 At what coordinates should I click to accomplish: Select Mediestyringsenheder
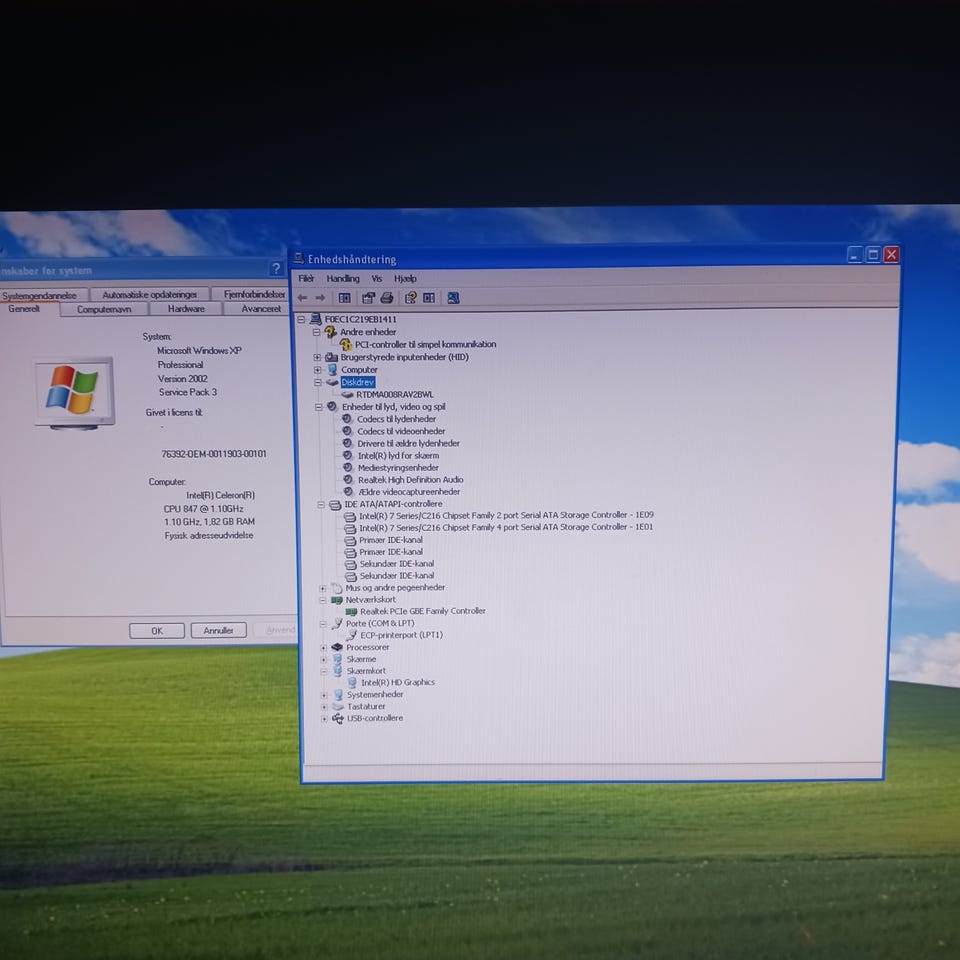point(398,468)
